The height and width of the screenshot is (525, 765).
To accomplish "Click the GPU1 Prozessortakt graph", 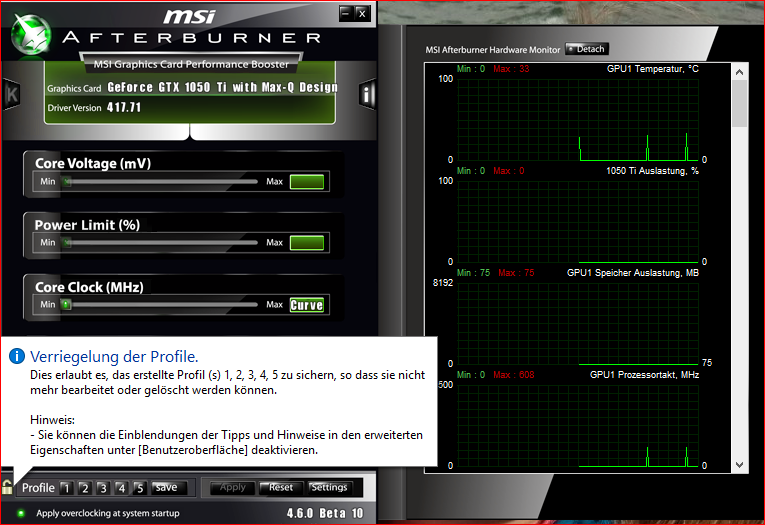I will (x=578, y=426).
